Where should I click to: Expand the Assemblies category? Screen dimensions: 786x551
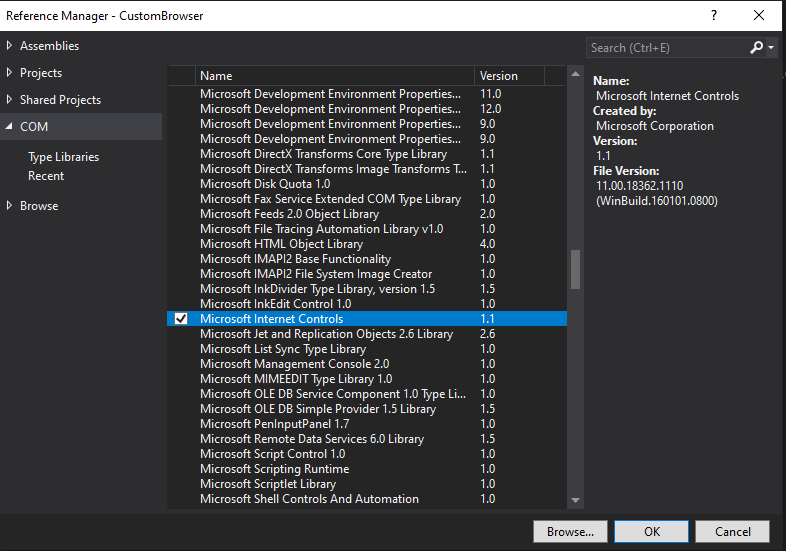click(10, 46)
